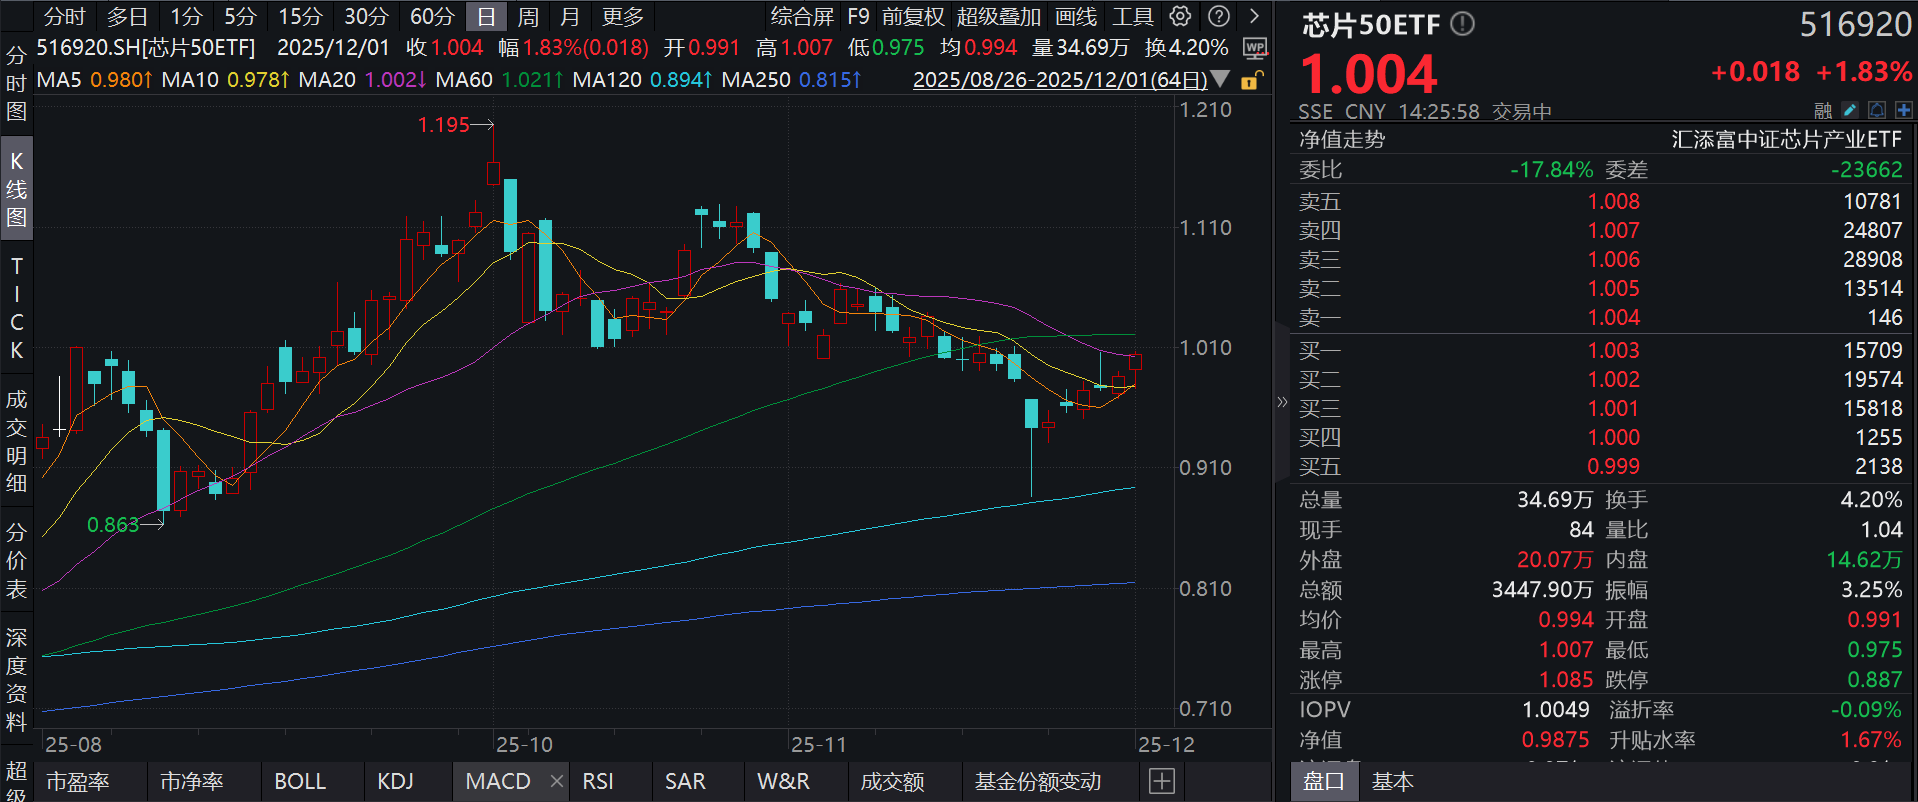Collapse the right quote panel
Screen dimensions: 1918x802
(1282, 402)
